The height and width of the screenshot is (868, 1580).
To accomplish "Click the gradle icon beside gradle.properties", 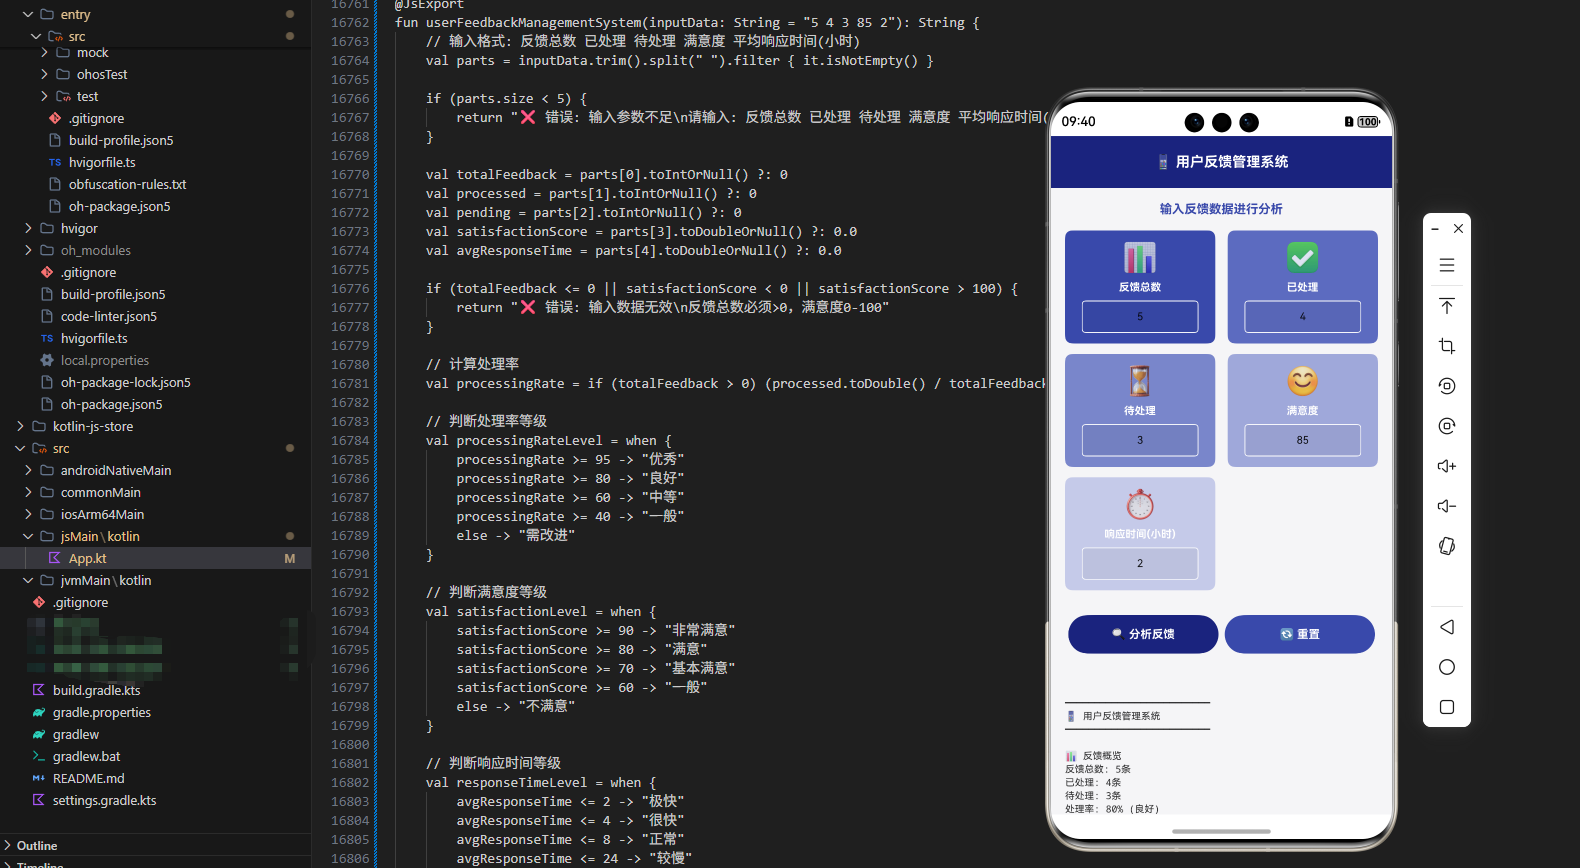I will click(x=38, y=712).
